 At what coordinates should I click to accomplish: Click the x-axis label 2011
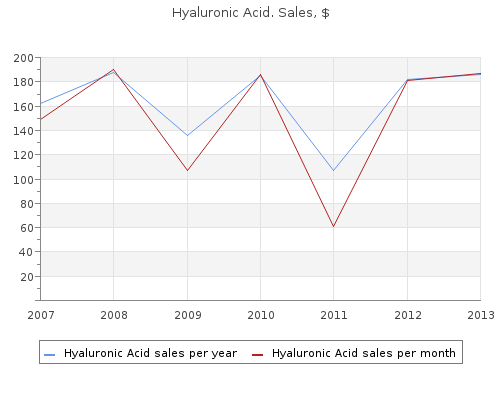334,315
